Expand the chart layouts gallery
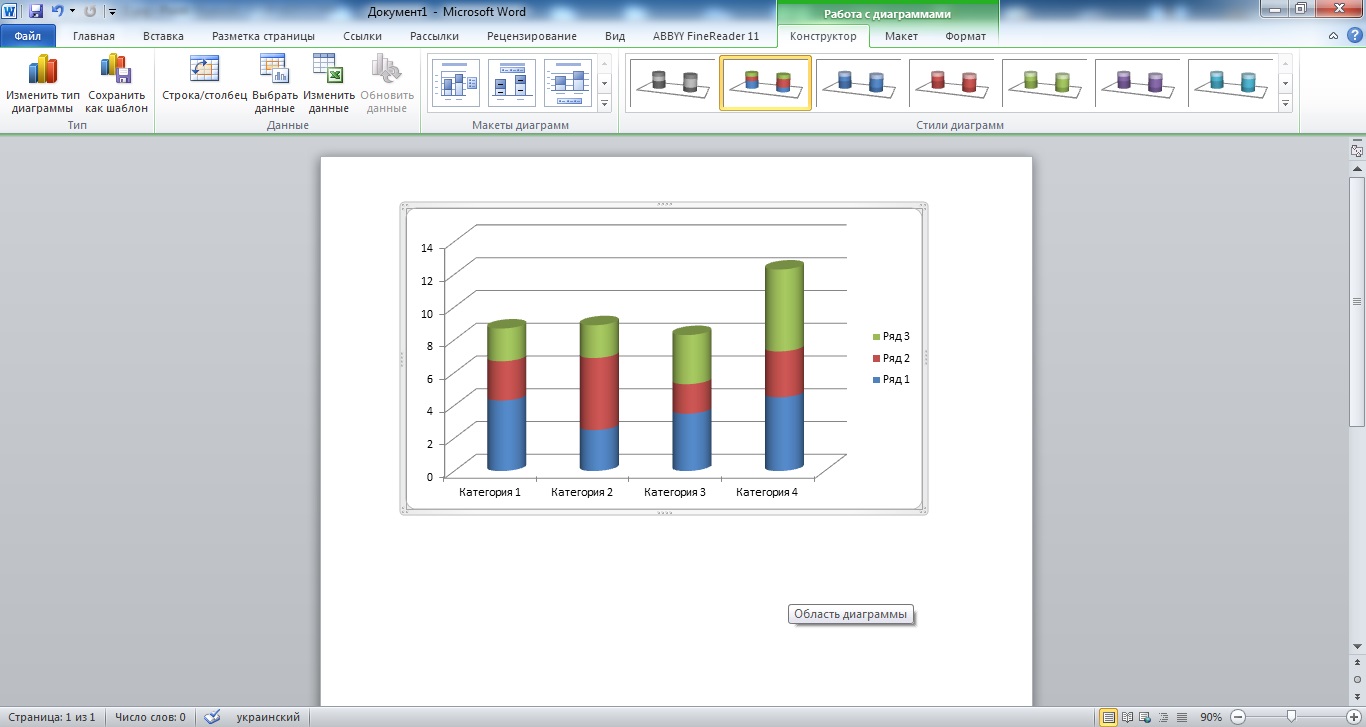 pyautogui.click(x=604, y=103)
